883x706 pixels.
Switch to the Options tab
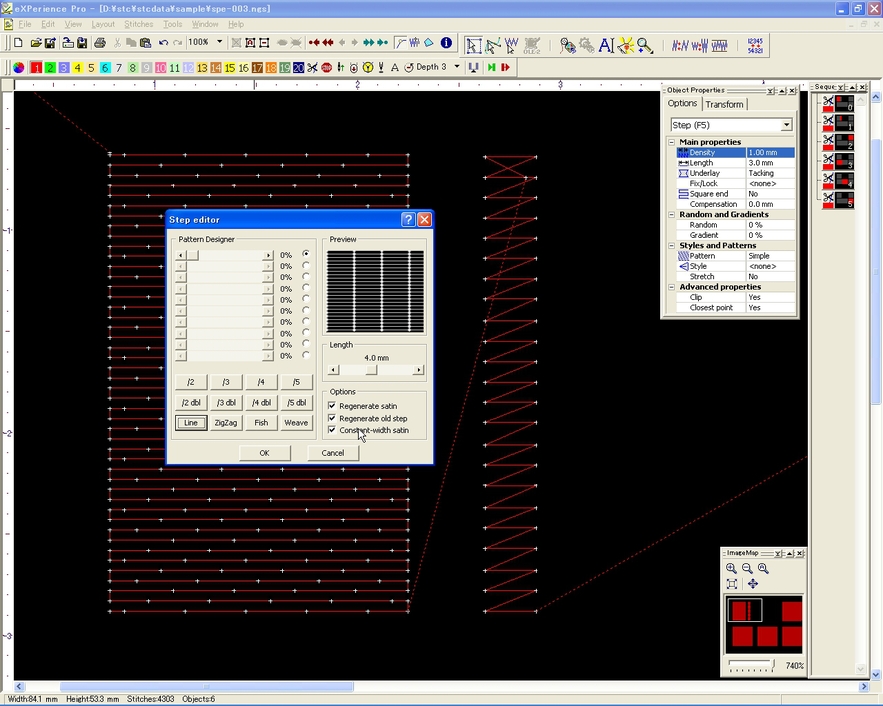[x=682, y=104]
